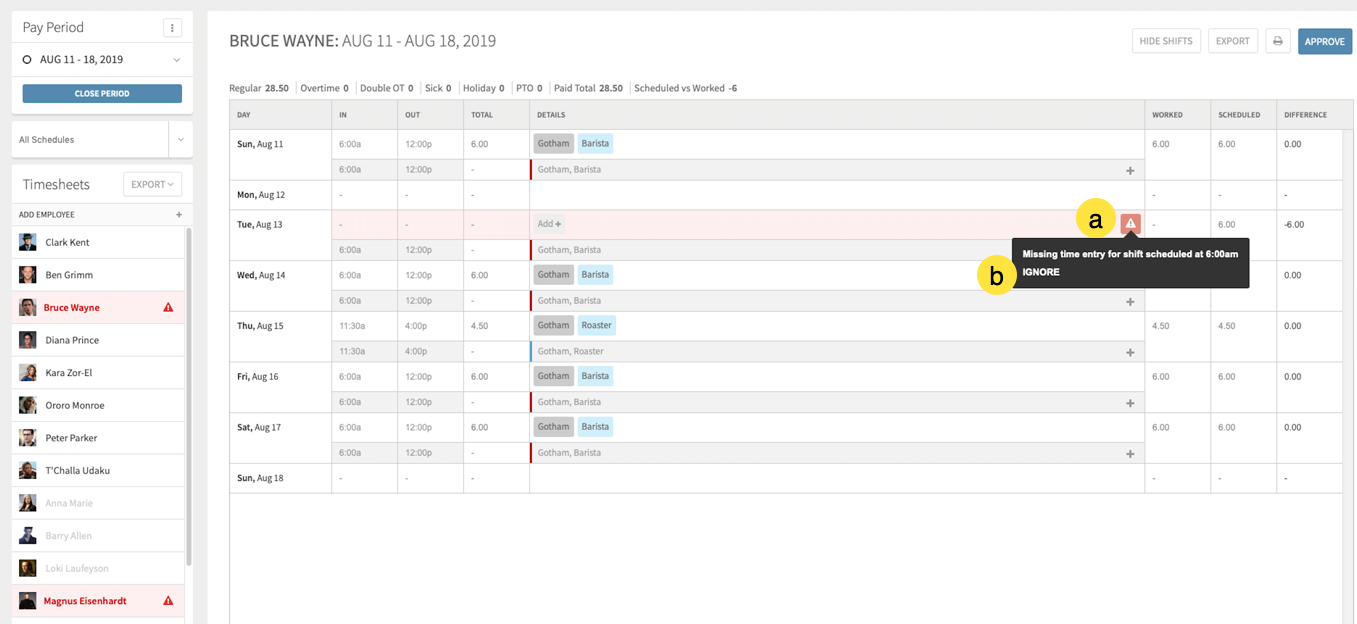Toggle HIDE SHIFTS in the header
1357x624 pixels.
[1166, 41]
